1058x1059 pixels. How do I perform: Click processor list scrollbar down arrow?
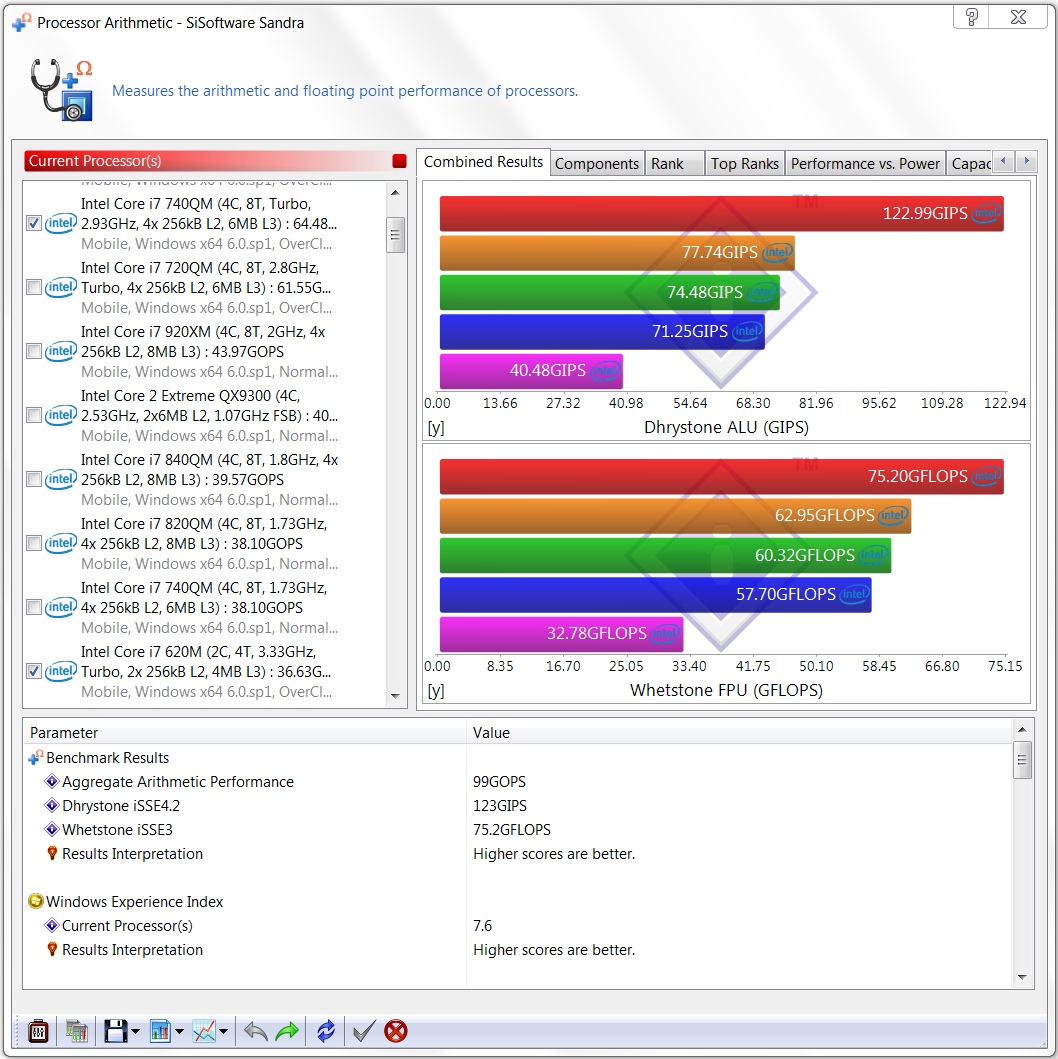395,696
